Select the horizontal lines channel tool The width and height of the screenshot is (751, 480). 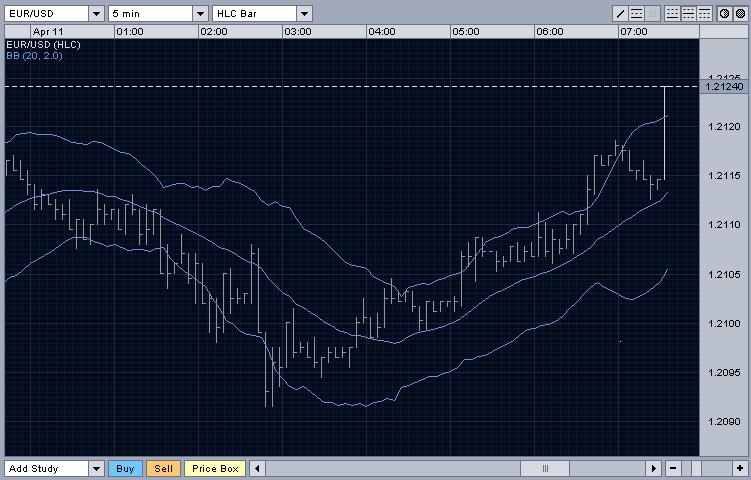coord(637,13)
